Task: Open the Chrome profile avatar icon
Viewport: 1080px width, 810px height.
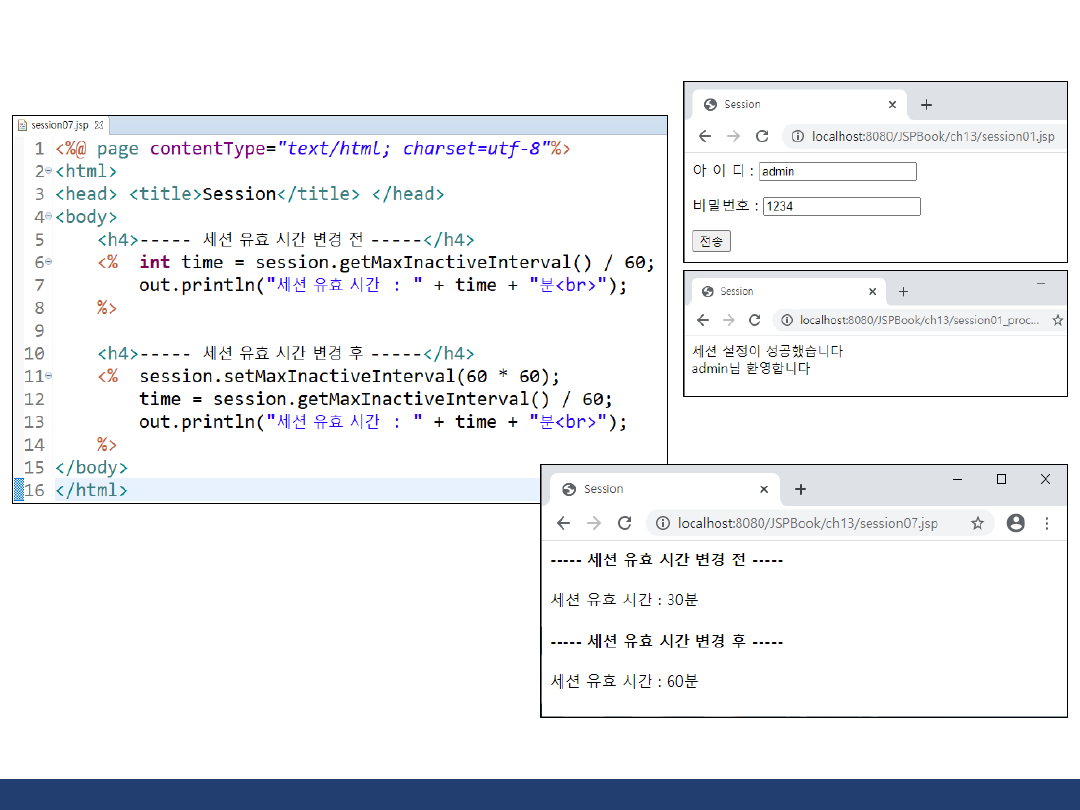Action: 1015,523
